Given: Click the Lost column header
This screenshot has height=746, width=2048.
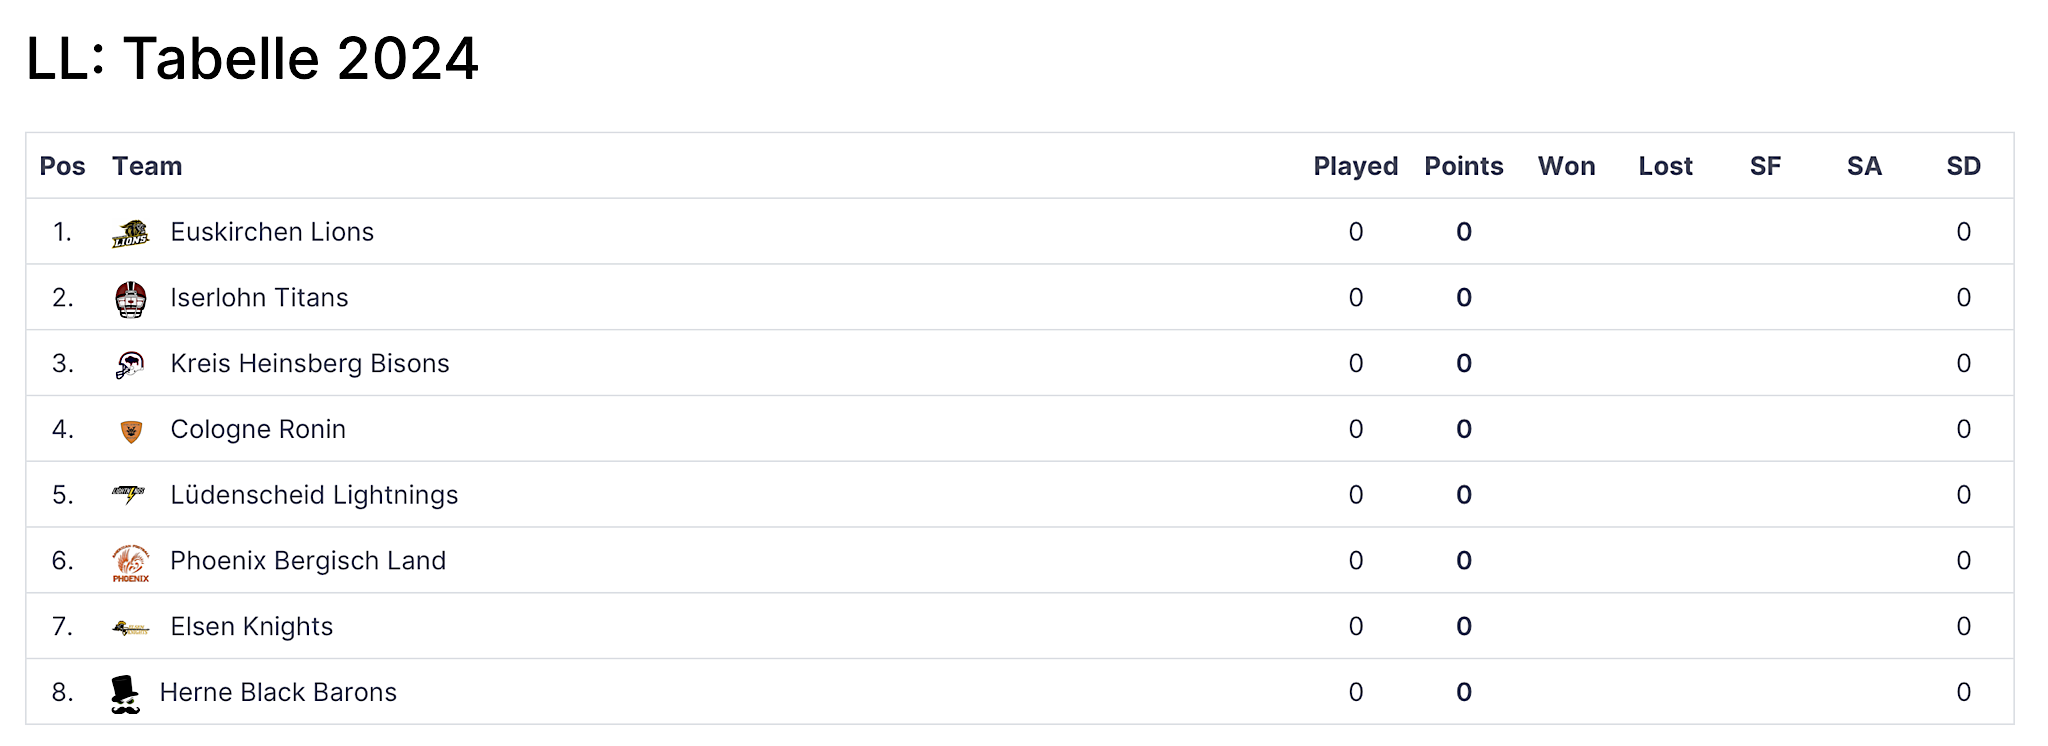Looking at the screenshot, I should tap(1665, 166).
